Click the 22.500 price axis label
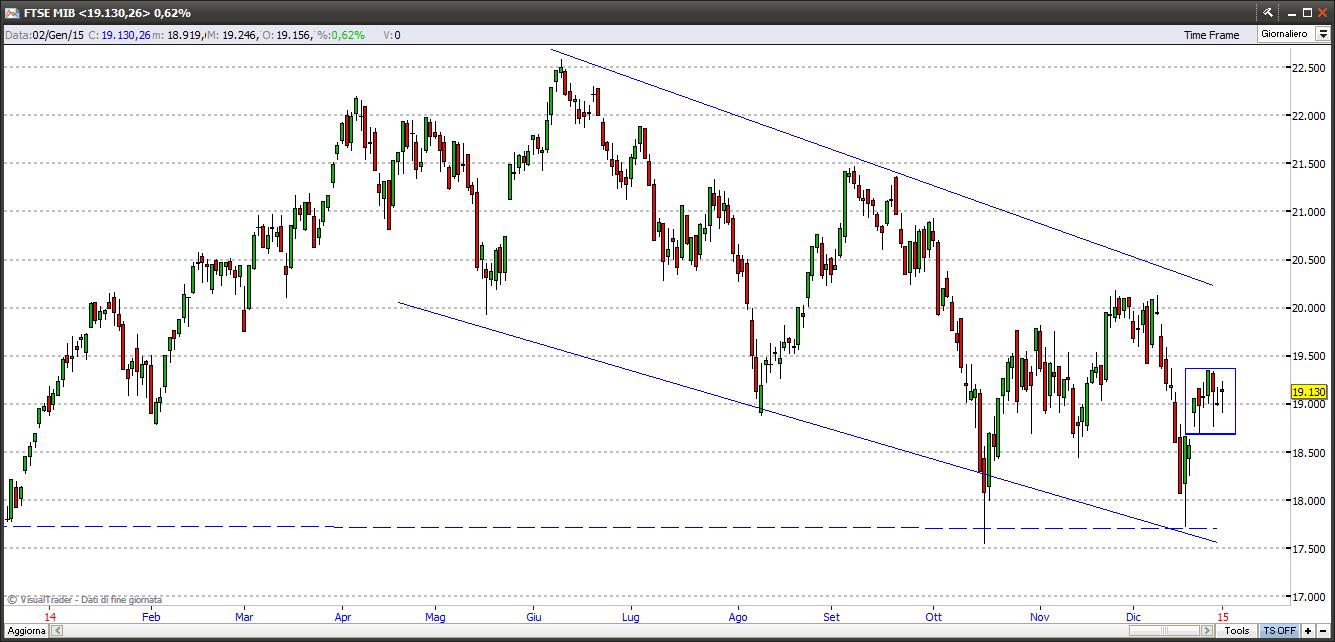This screenshot has width=1335, height=642. [x=1309, y=68]
